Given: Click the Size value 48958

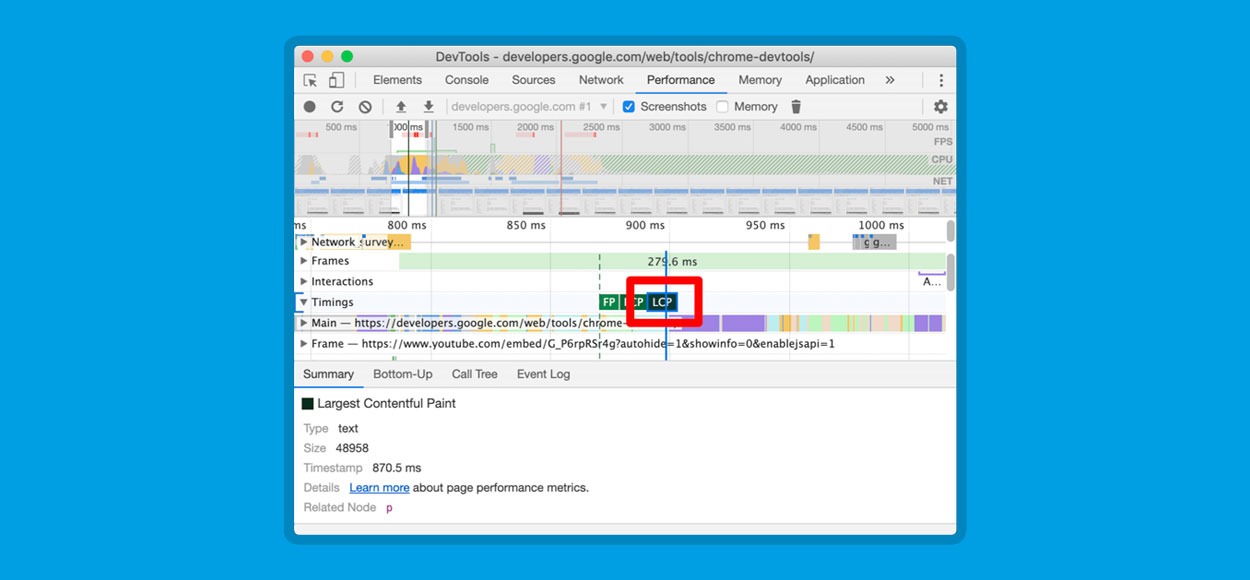Looking at the screenshot, I should click(352, 448).
